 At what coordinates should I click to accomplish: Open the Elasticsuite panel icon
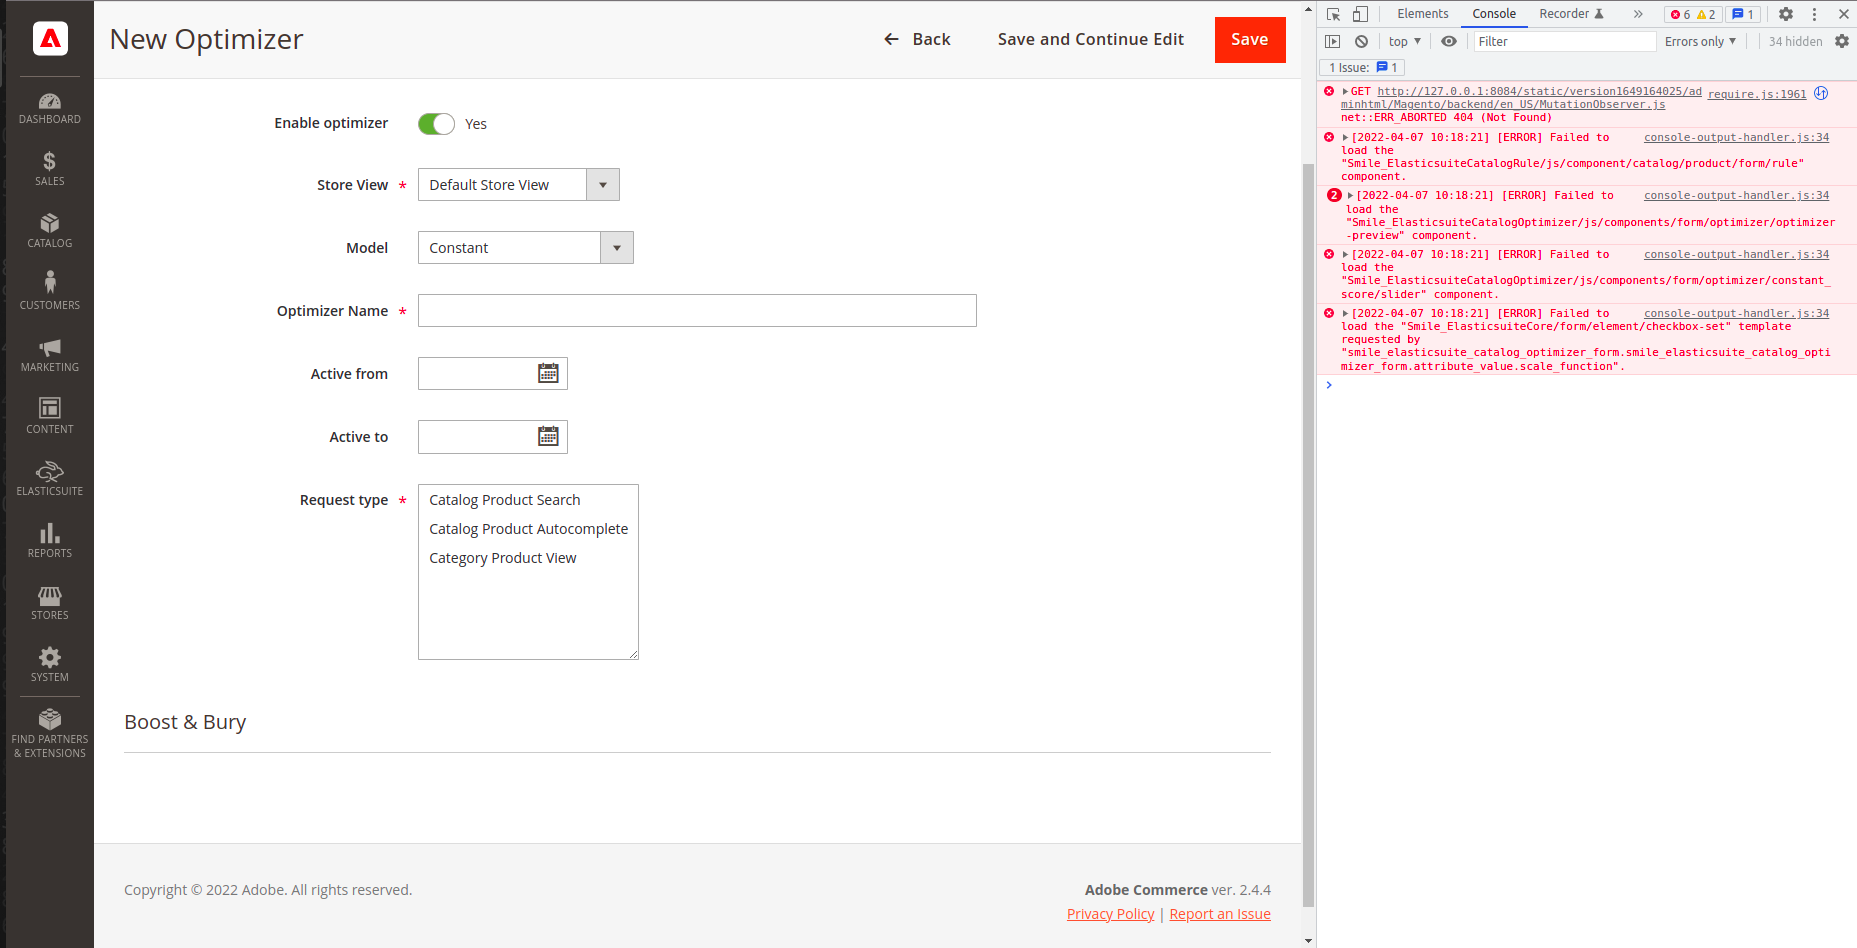click(49, 474)
